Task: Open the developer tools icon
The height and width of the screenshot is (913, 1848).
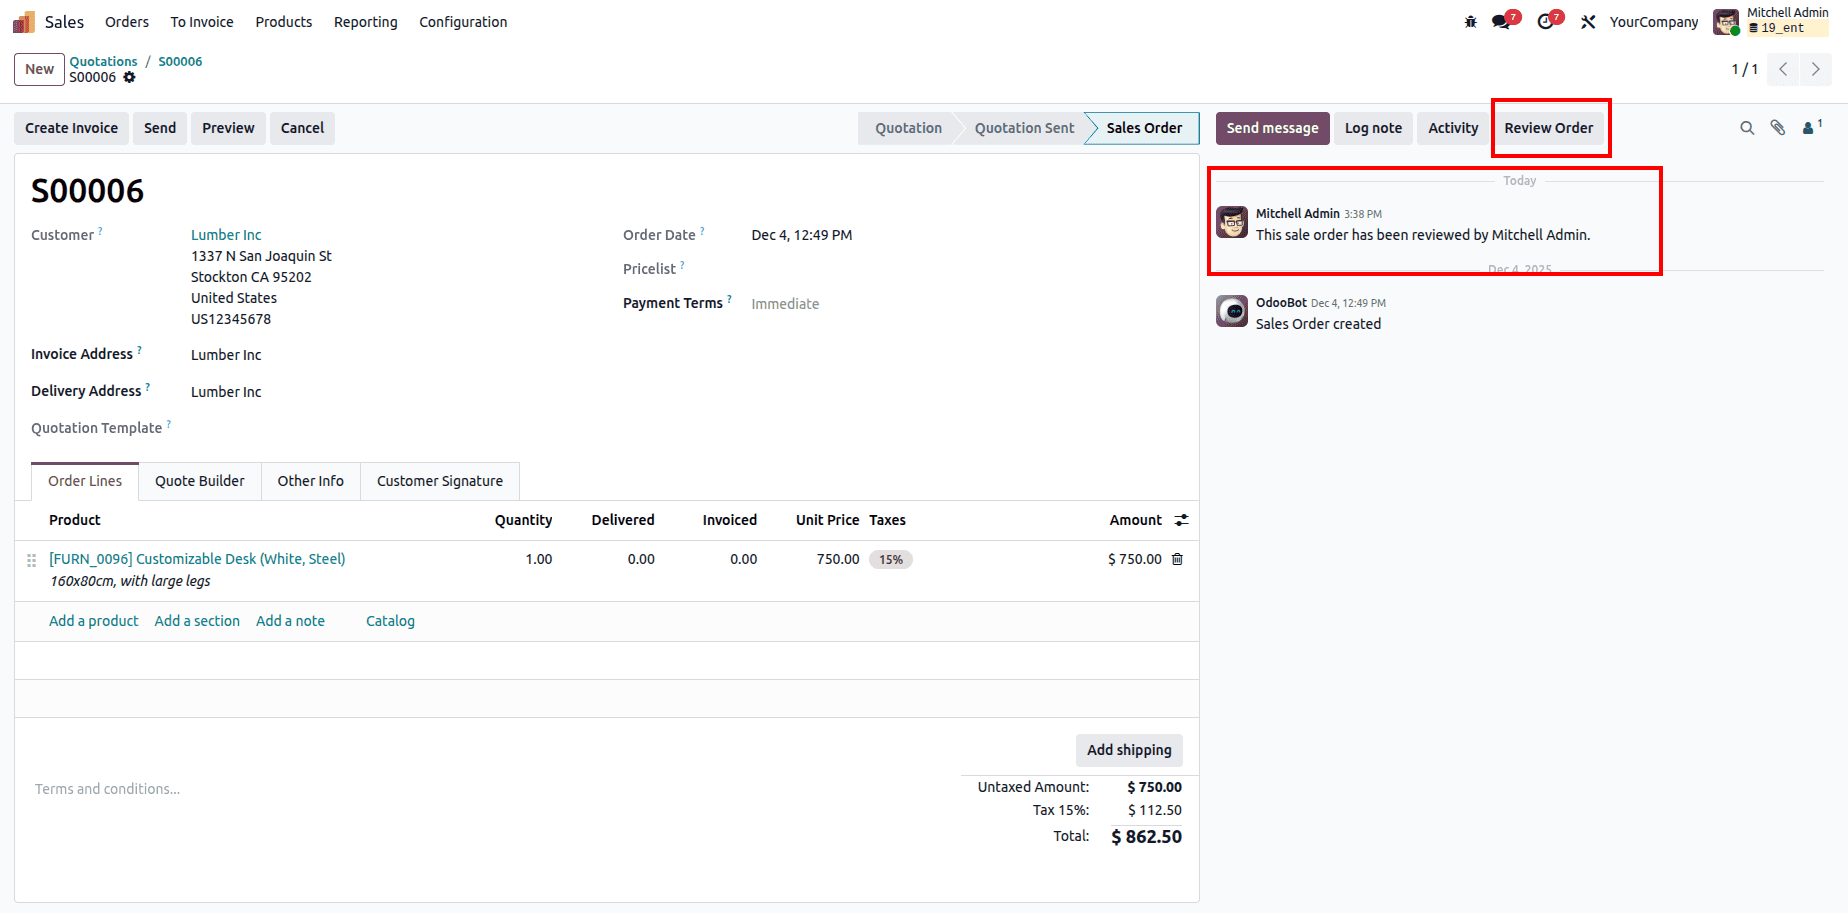Action: 1588,21
